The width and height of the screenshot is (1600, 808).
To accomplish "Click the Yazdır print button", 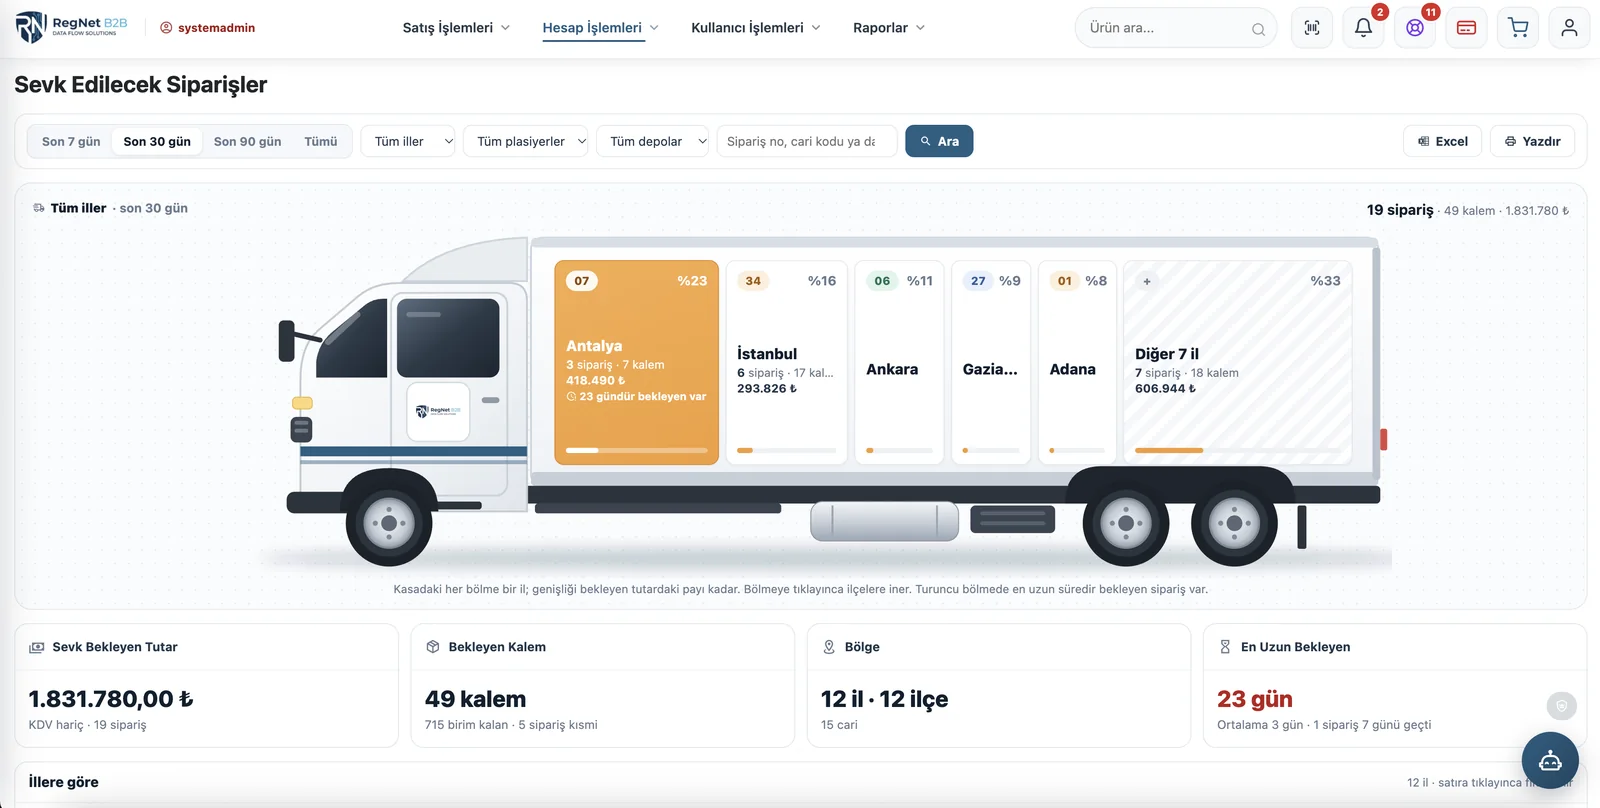I will coord(1532,142).
